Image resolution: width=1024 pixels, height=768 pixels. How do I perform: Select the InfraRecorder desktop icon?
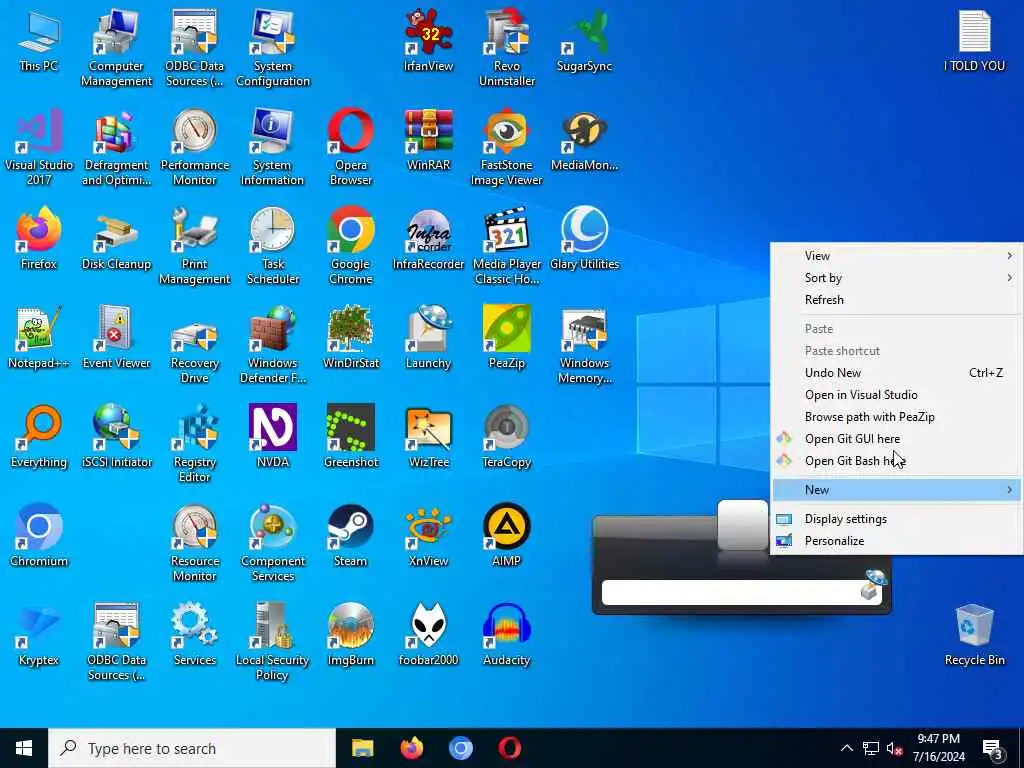428,238
